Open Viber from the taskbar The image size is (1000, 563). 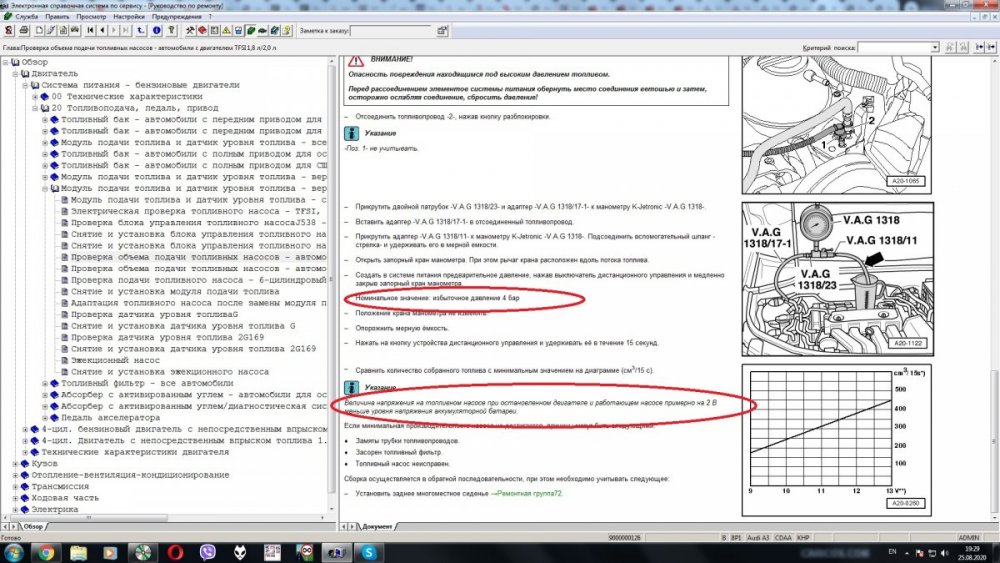207,551
